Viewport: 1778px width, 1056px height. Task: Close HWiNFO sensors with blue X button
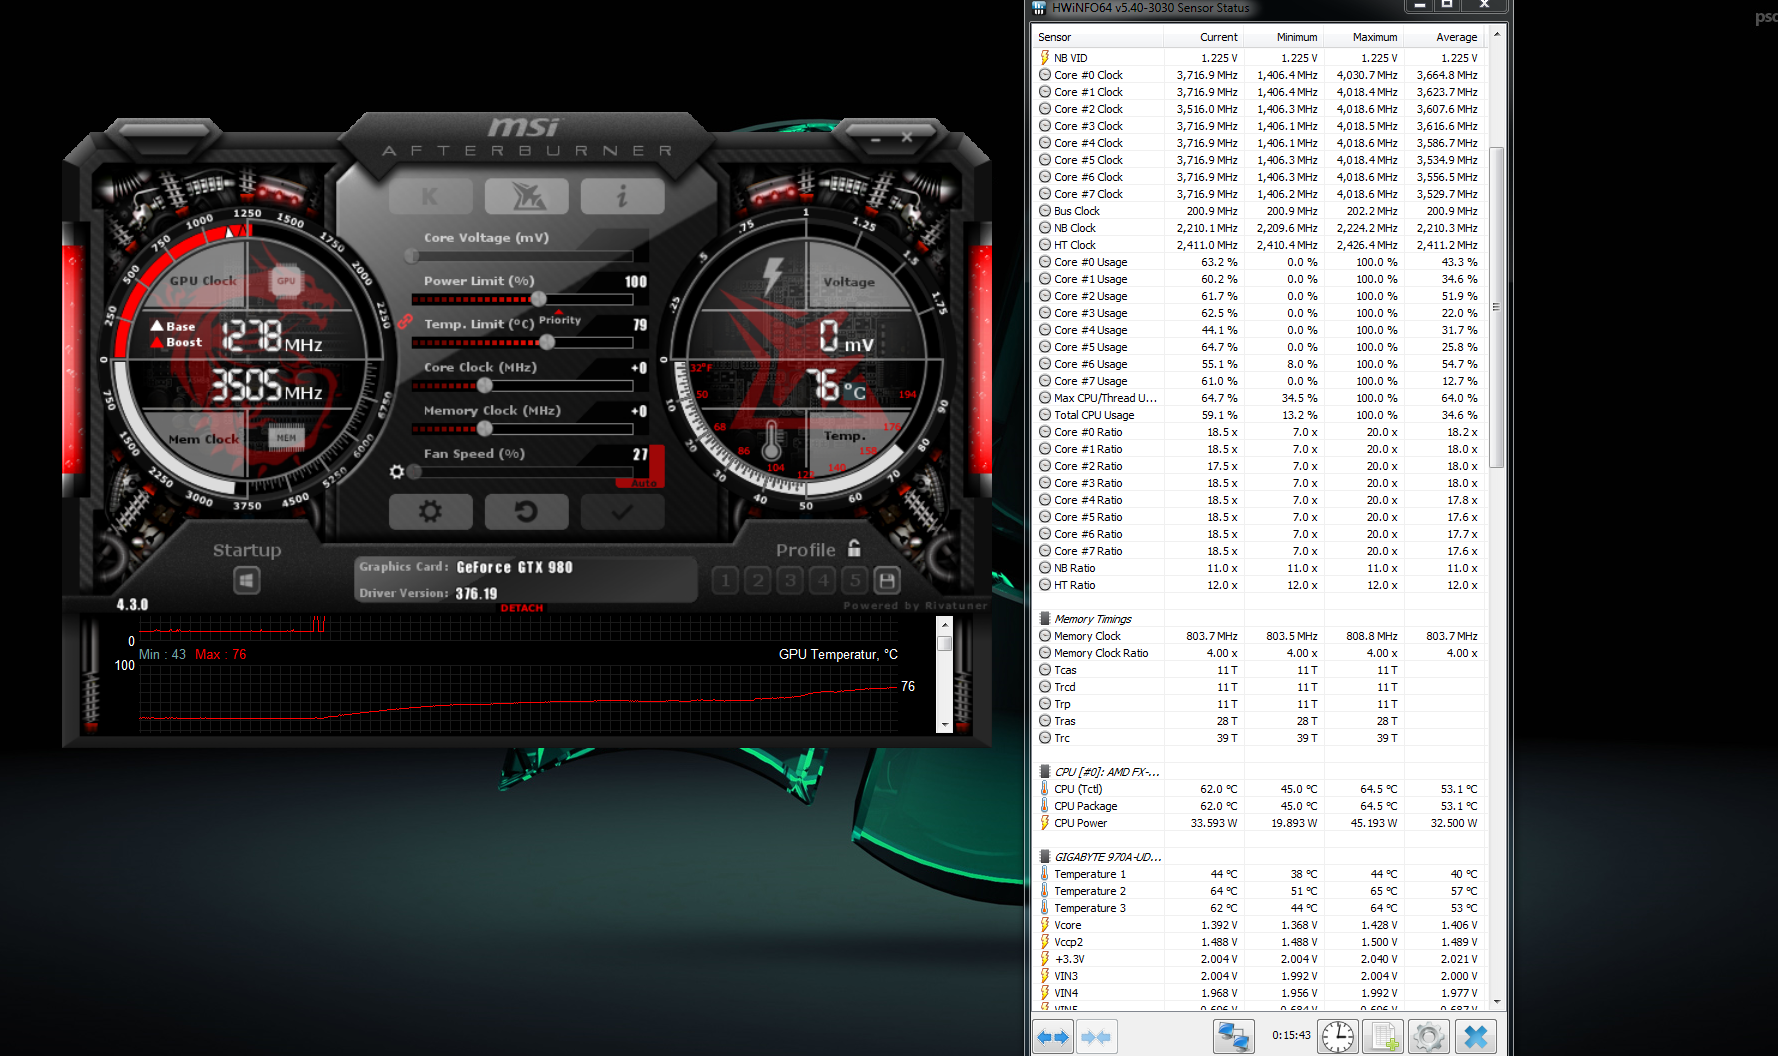(x=1476, y=1036)
